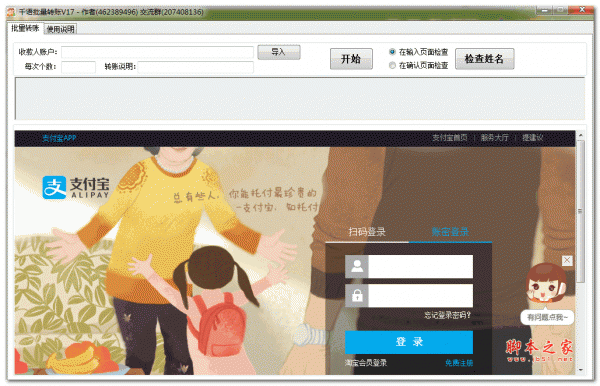Close the application window
Screen dimensions: 600x386
[581, 10]
